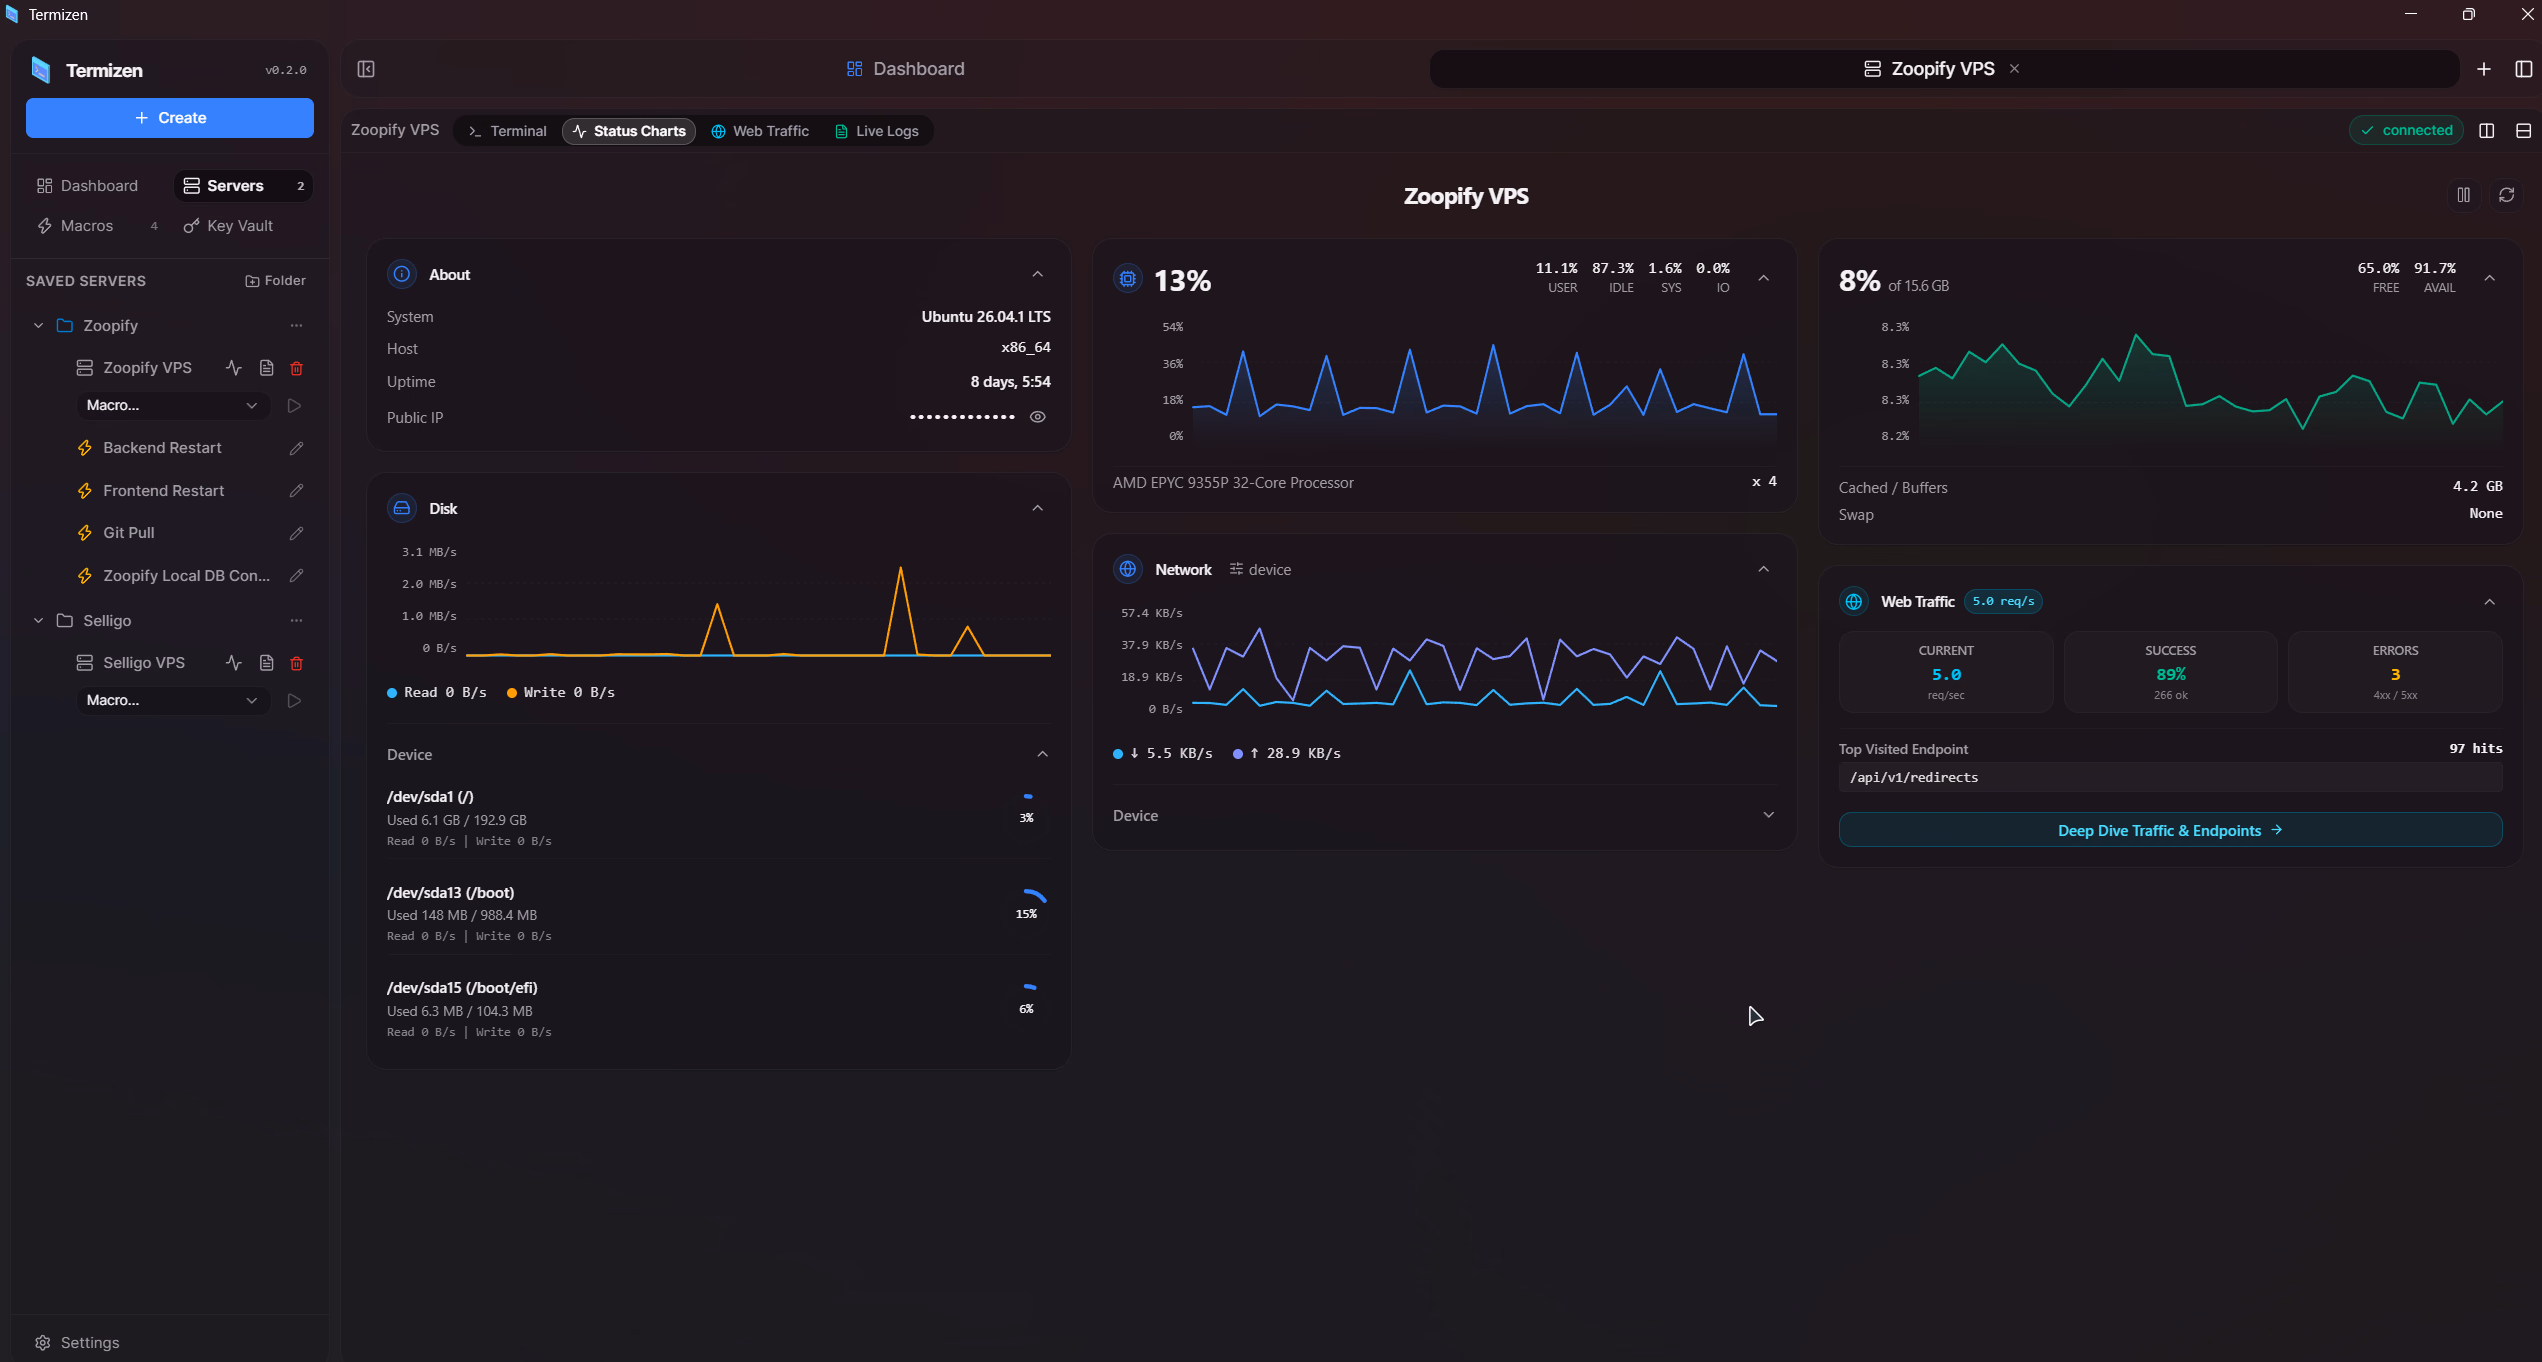The width and height of the screenshot is (2542, 1362).
Task: Edit the Frontend Restart macro
Action: click(x=296, y=491)
